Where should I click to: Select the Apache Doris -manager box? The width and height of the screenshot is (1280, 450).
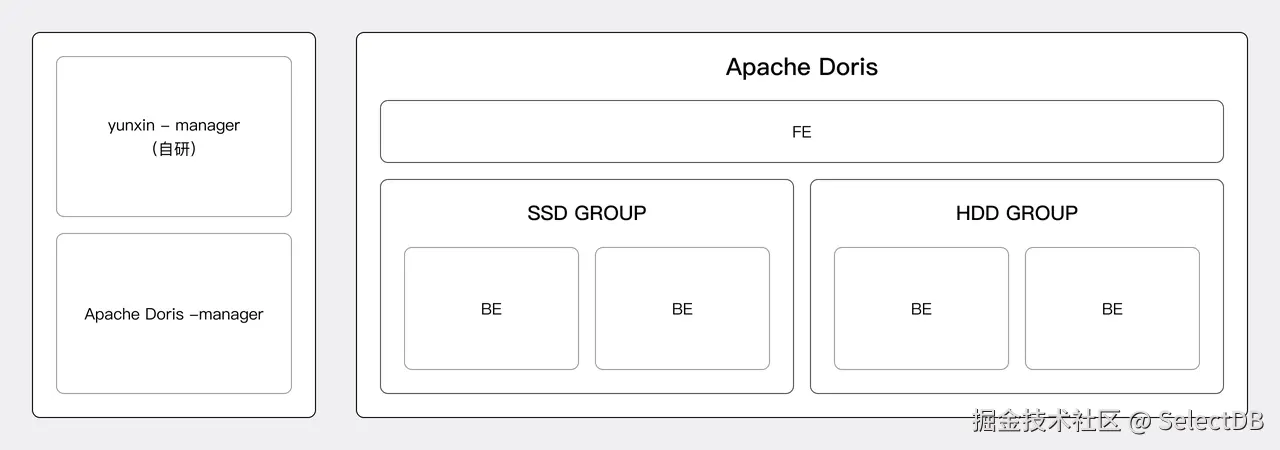[174, 313]
